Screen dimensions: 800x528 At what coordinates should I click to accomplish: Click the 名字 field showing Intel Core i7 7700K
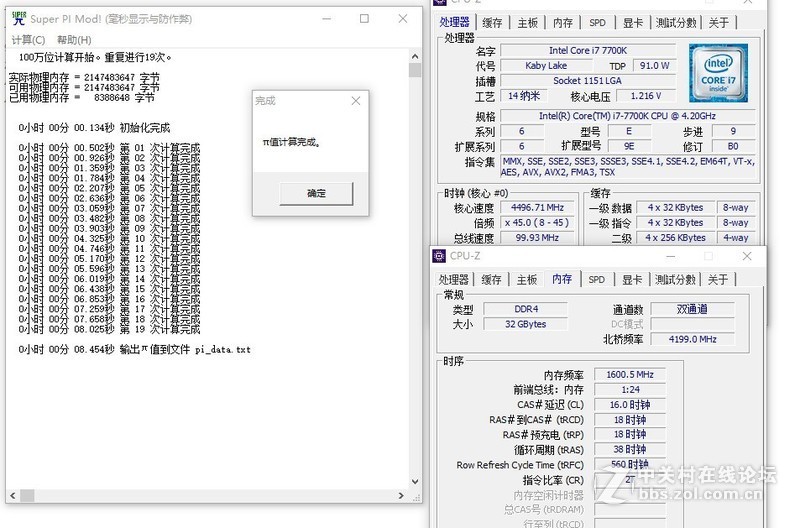coord(573,51)
